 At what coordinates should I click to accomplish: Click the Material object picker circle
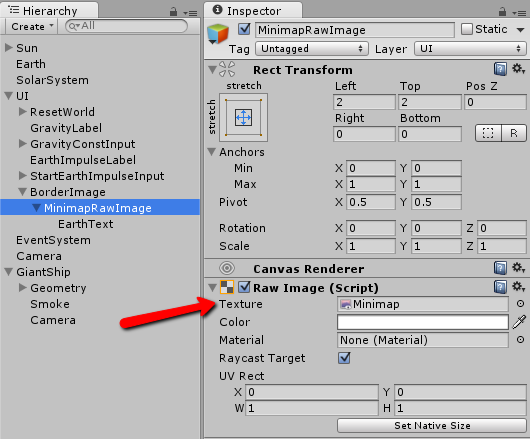[x=521, y=340]
